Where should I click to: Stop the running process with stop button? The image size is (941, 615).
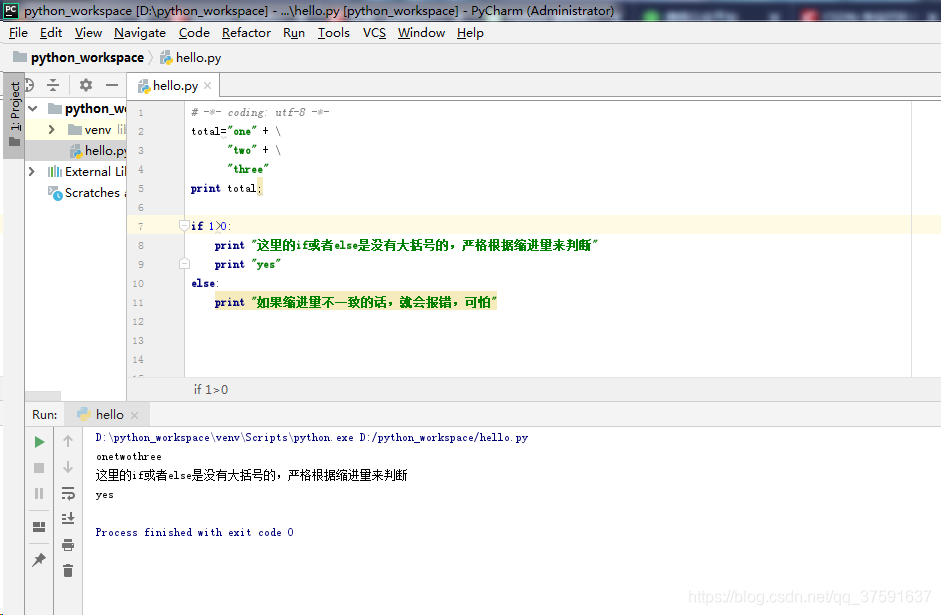click(39, 467)
